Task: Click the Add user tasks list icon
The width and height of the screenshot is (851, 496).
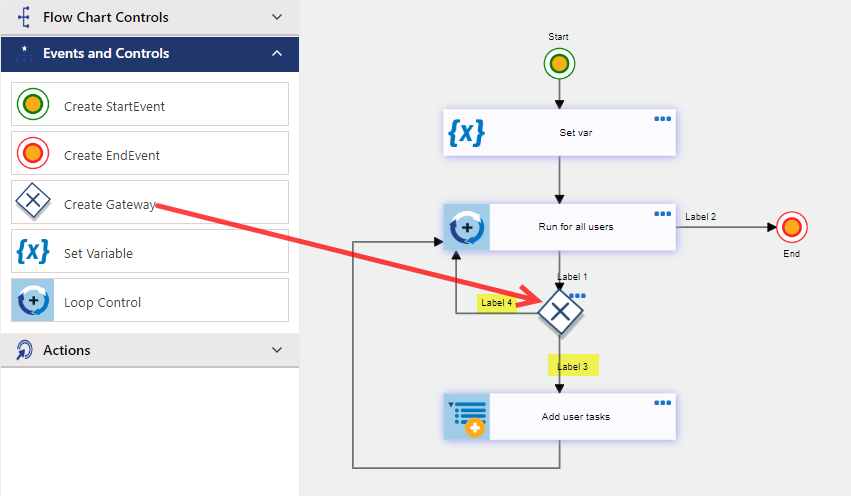Action: click(x=466, y=416)
